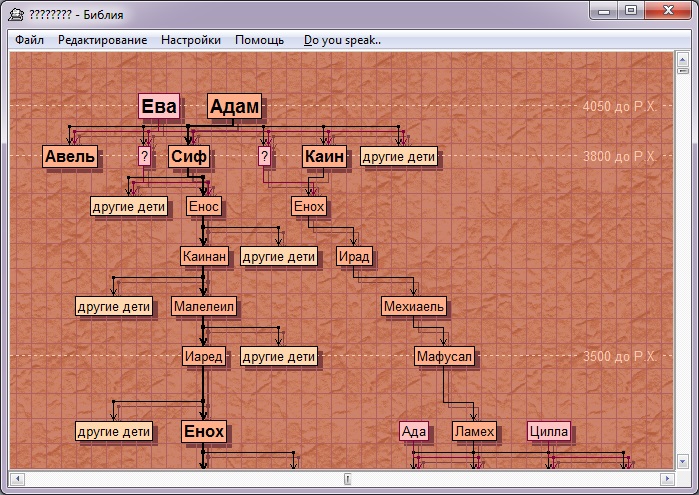699x495 pixels.
Task: Select the Адам node in the tree
Action: point(235,107)
